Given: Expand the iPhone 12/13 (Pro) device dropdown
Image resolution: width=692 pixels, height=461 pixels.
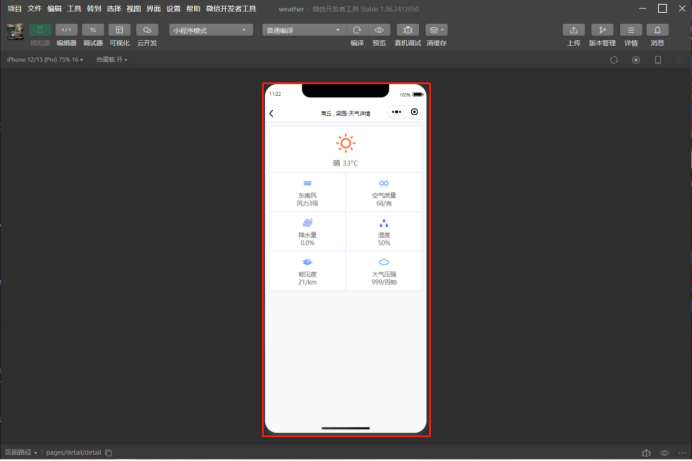Looking at the screenshot, I should (45, 60).
